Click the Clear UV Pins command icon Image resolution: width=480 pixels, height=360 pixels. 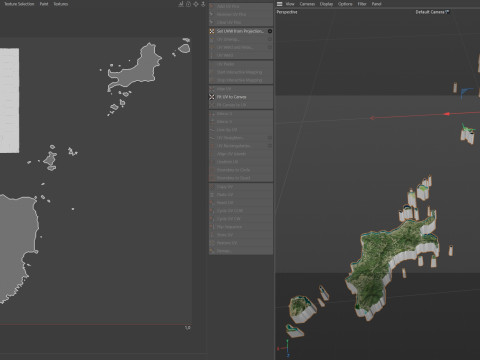pos(212,22)
